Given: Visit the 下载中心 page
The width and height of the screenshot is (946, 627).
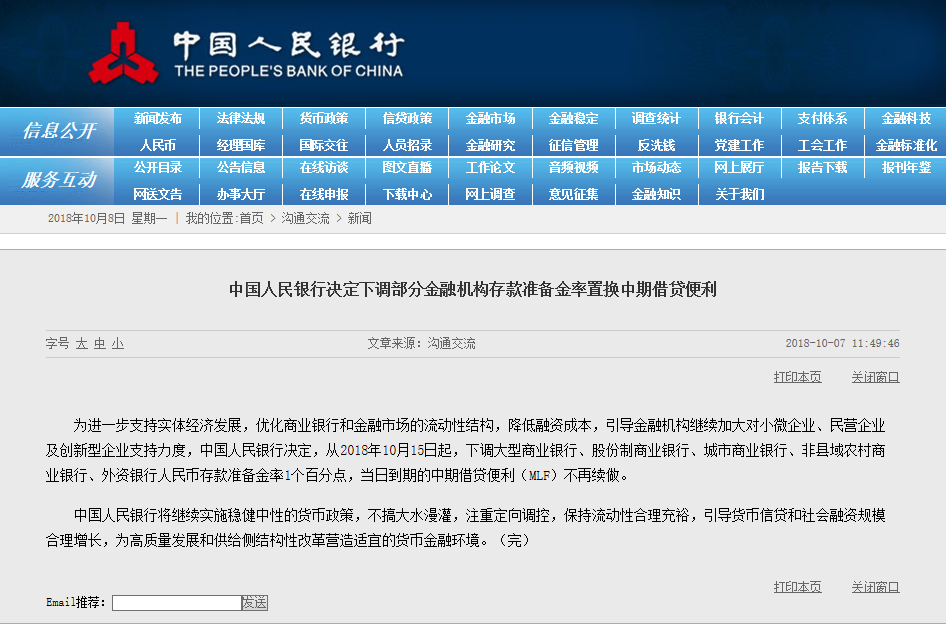Looking at the screenshot, I should click(407, 194).
